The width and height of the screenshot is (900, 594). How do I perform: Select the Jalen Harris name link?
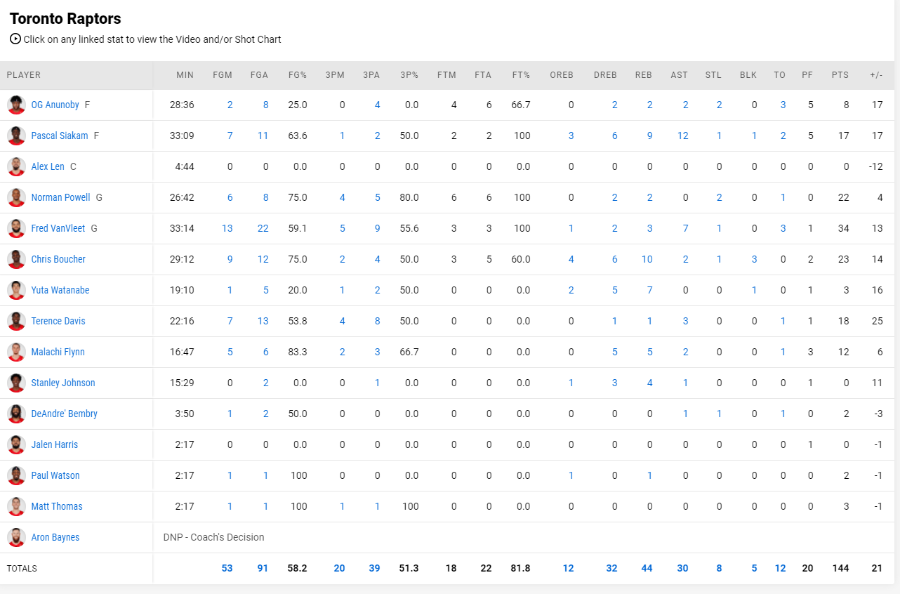coord(55,445)
